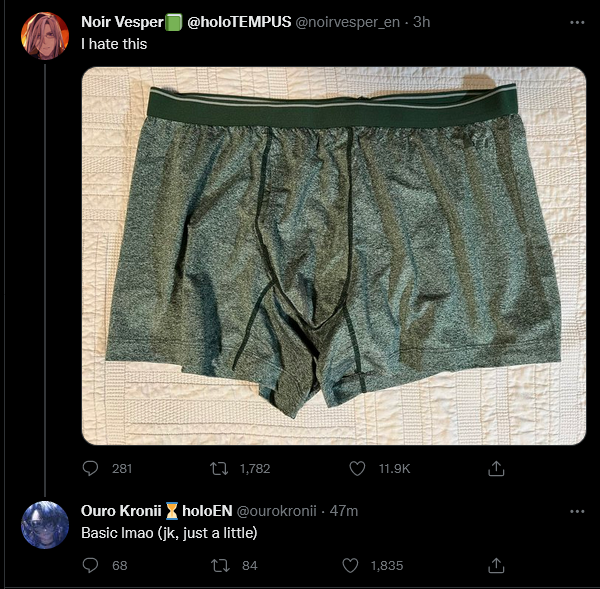The image size is (600, 589).
Task: Like Noir Vesper's tweet with 11.9K likes
Action: (x=357, y=468)
